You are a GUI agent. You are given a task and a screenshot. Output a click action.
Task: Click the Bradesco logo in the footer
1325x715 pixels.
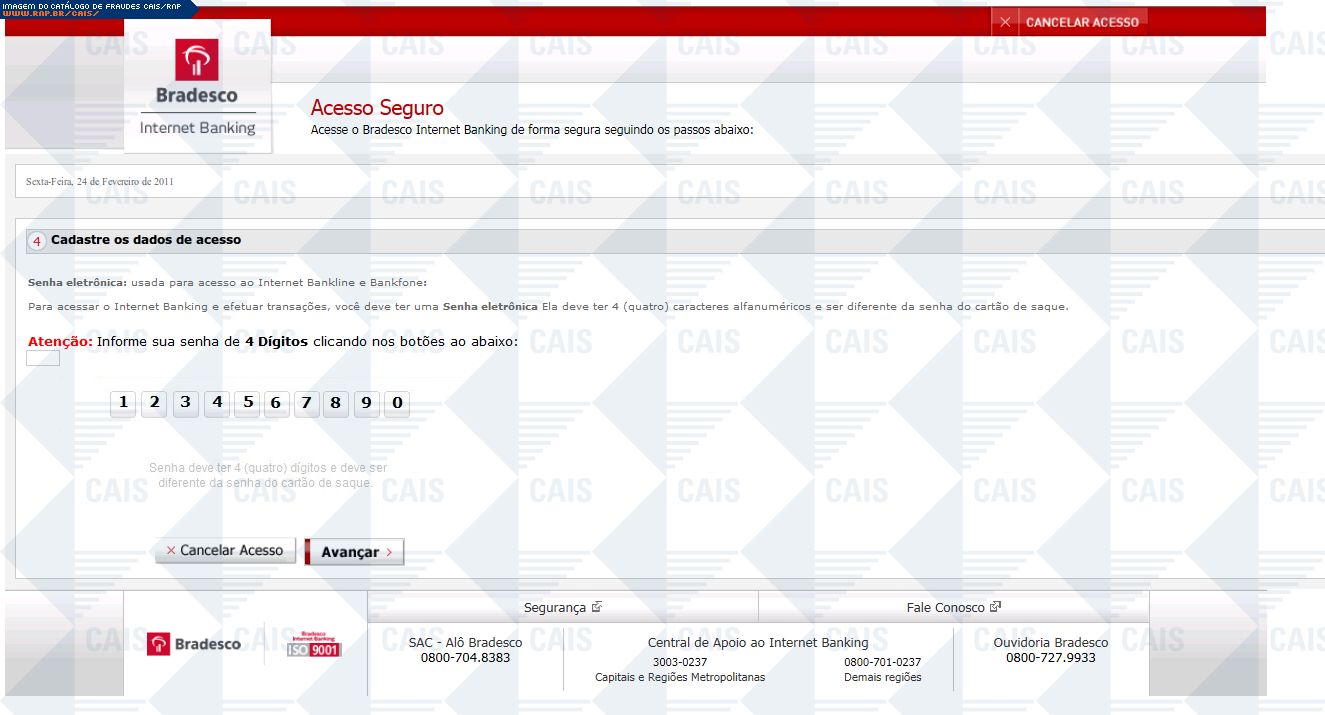(x=194, y=644)
